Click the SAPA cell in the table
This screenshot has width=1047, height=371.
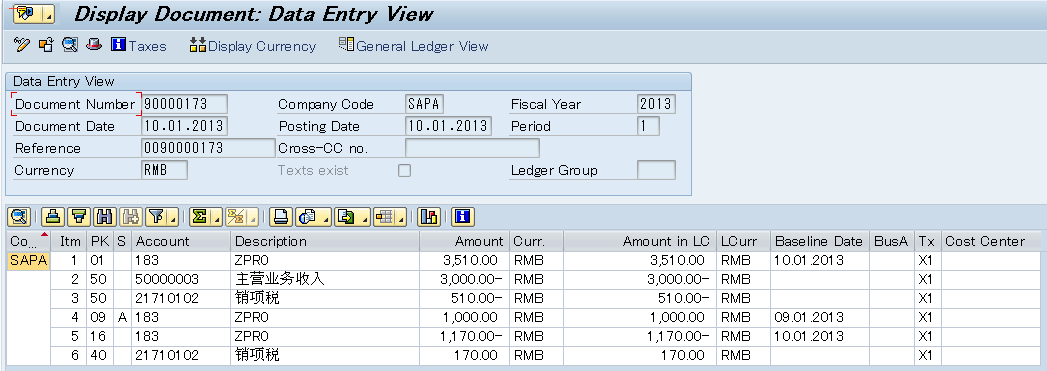click(29, 260)
